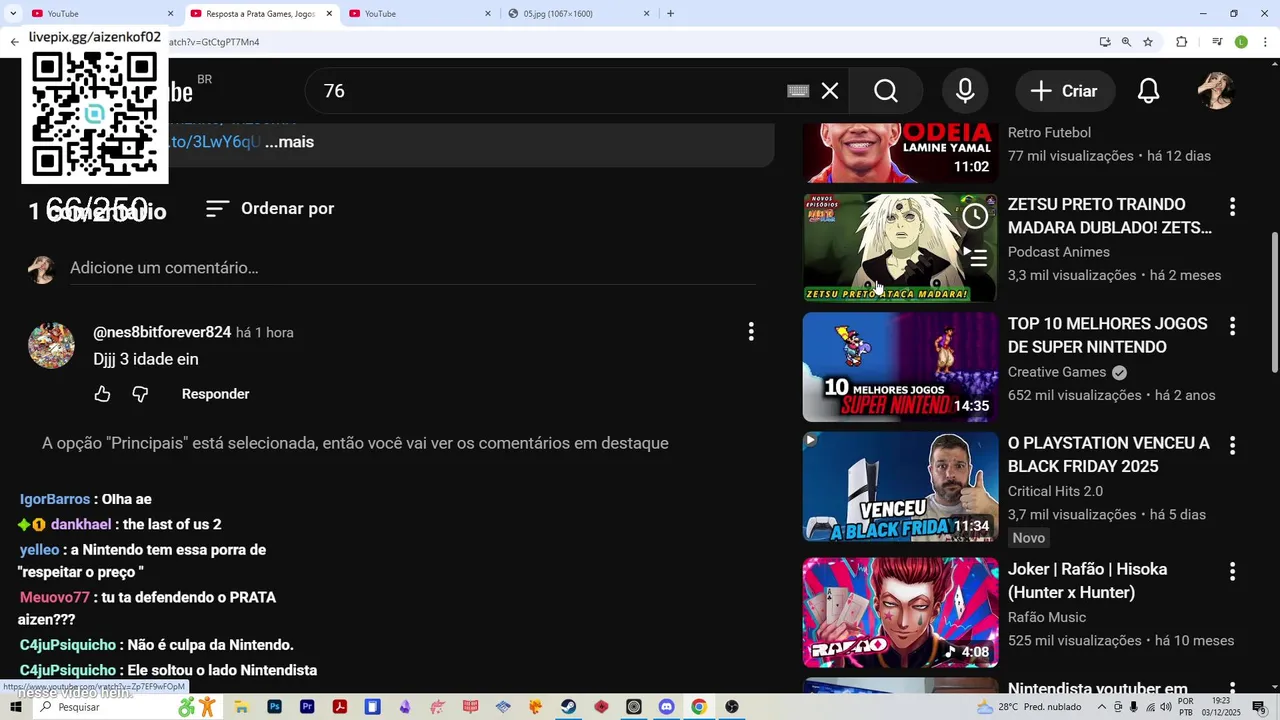Open the commenter avatar of nes8bitforever824

pyautogui.click(x=51, y=345)
